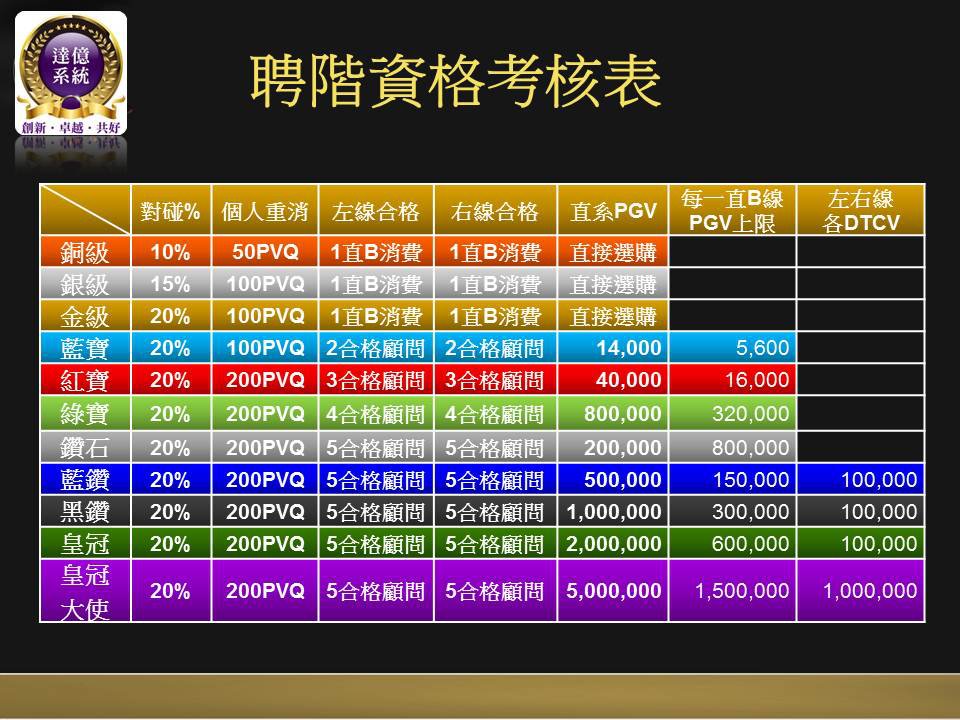
Task: Select the 黑鑽 row label
Action: click(85, 511)
